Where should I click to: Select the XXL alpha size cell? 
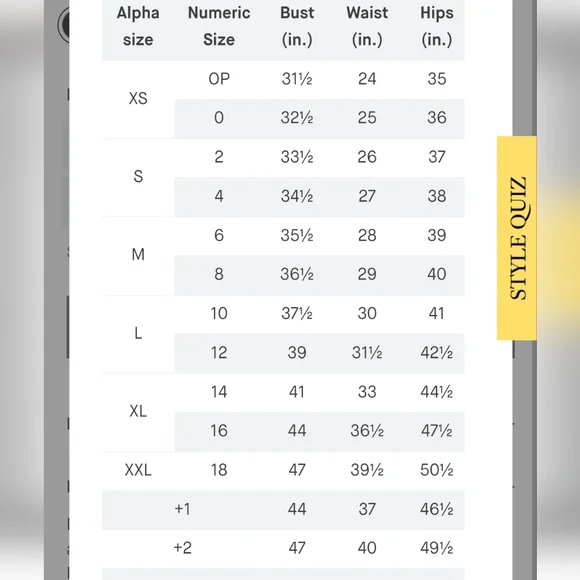tap(138, 470)
